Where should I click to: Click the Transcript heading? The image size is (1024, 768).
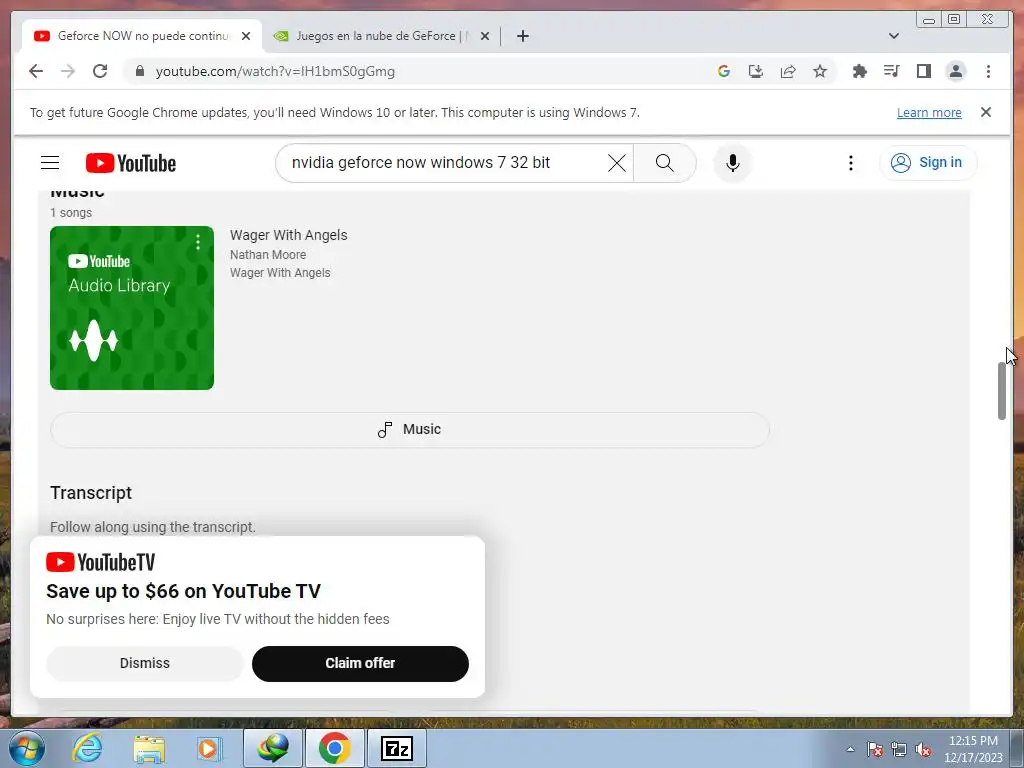pos(91,493)
